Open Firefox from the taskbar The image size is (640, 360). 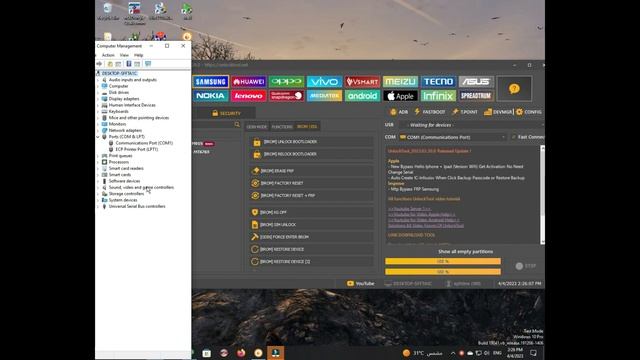(241, 353)
